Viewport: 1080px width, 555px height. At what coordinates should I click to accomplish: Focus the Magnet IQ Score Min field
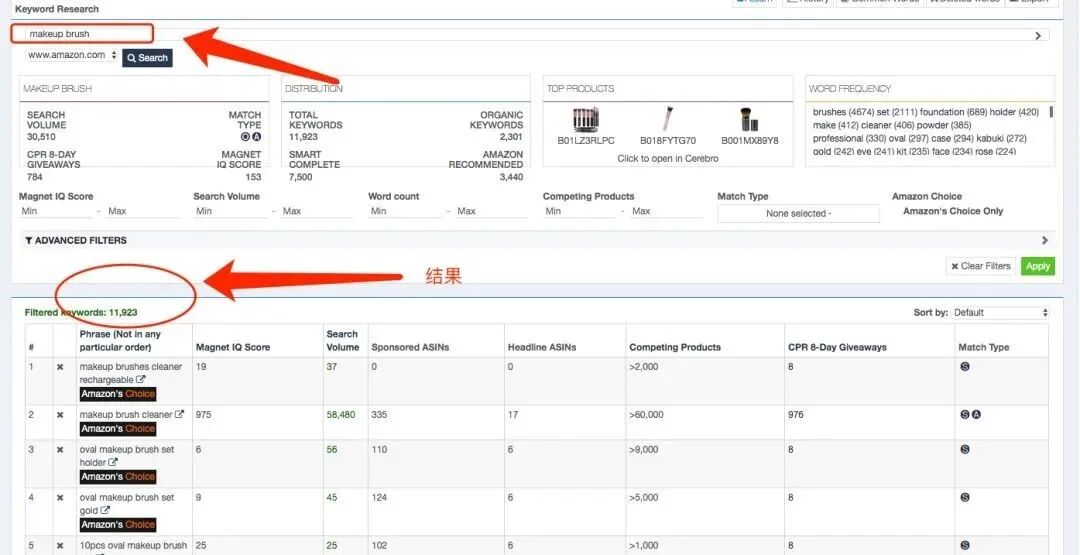pos(55,211)
